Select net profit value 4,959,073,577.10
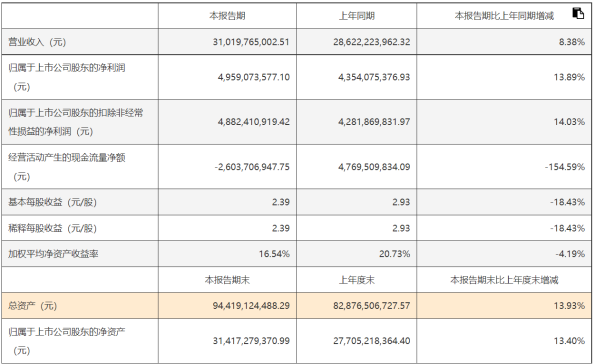This screenshot has width=595, height=364. tap(253, 77)
